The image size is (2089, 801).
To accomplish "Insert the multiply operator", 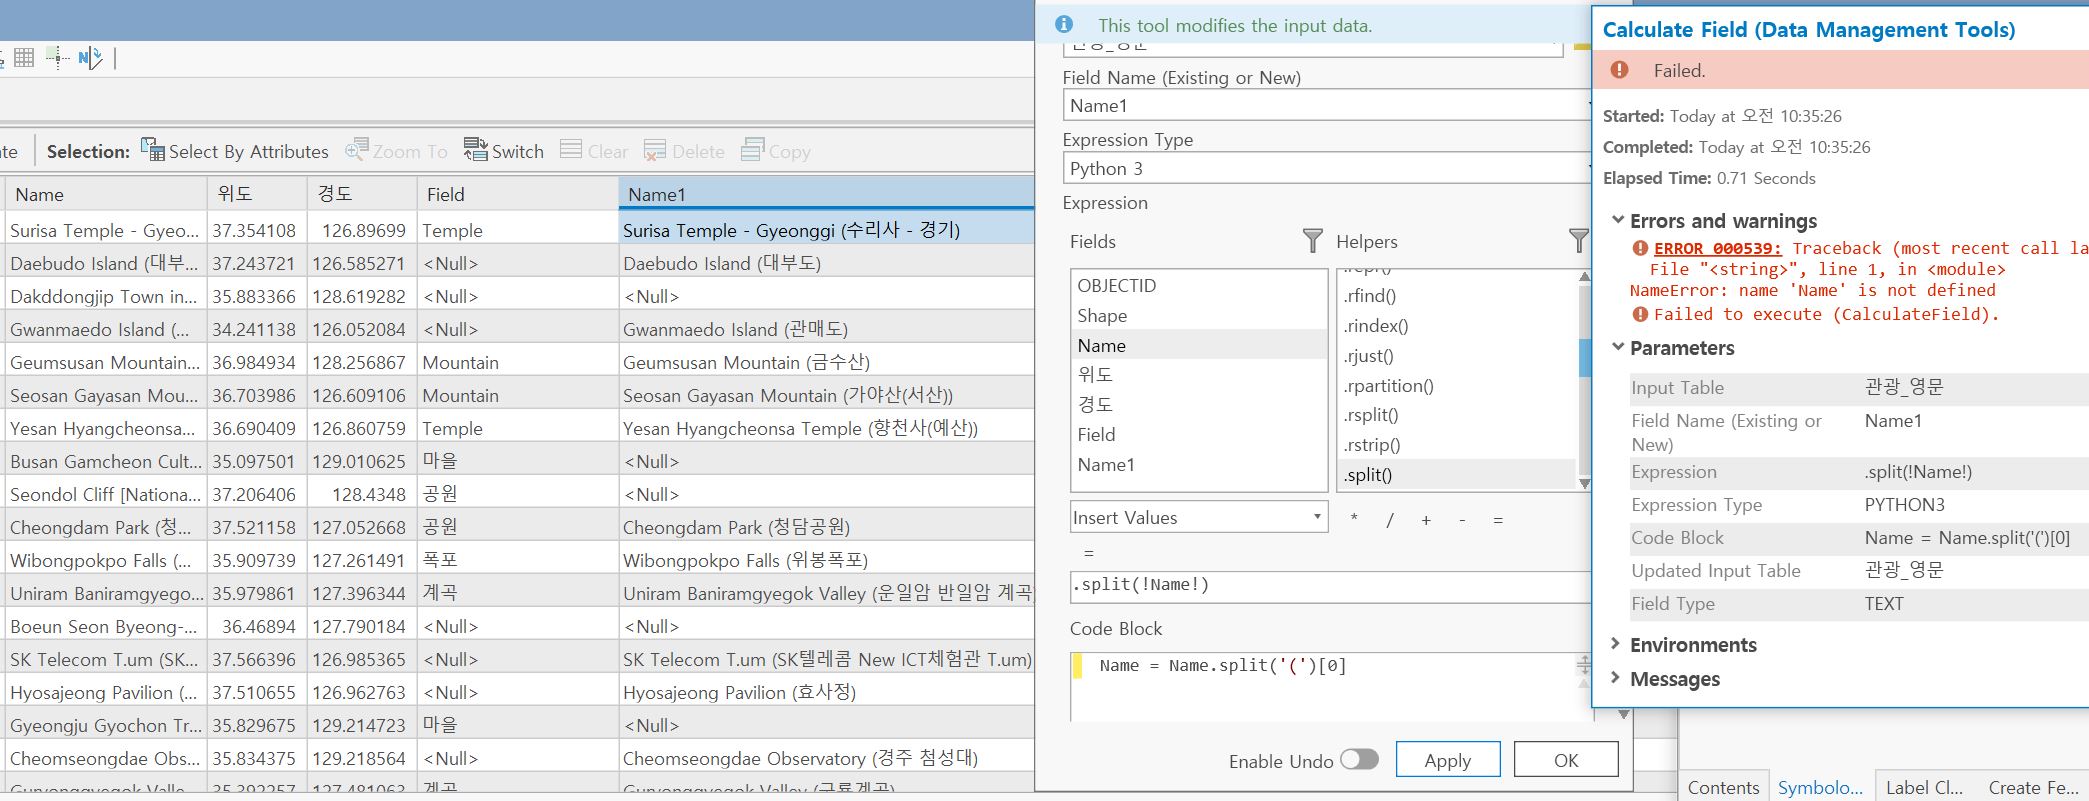I will pyautogui.click(x=1354, y=520).
